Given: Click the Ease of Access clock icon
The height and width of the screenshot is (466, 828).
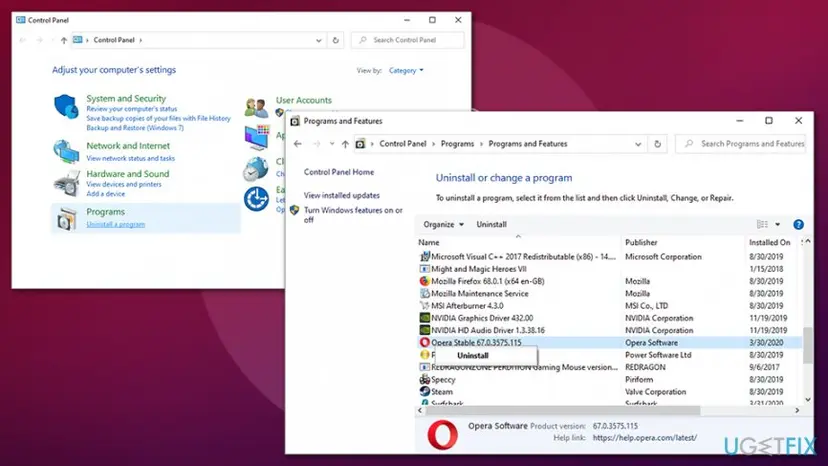Looking at the screenshot, I should click(x=256, y=199).
